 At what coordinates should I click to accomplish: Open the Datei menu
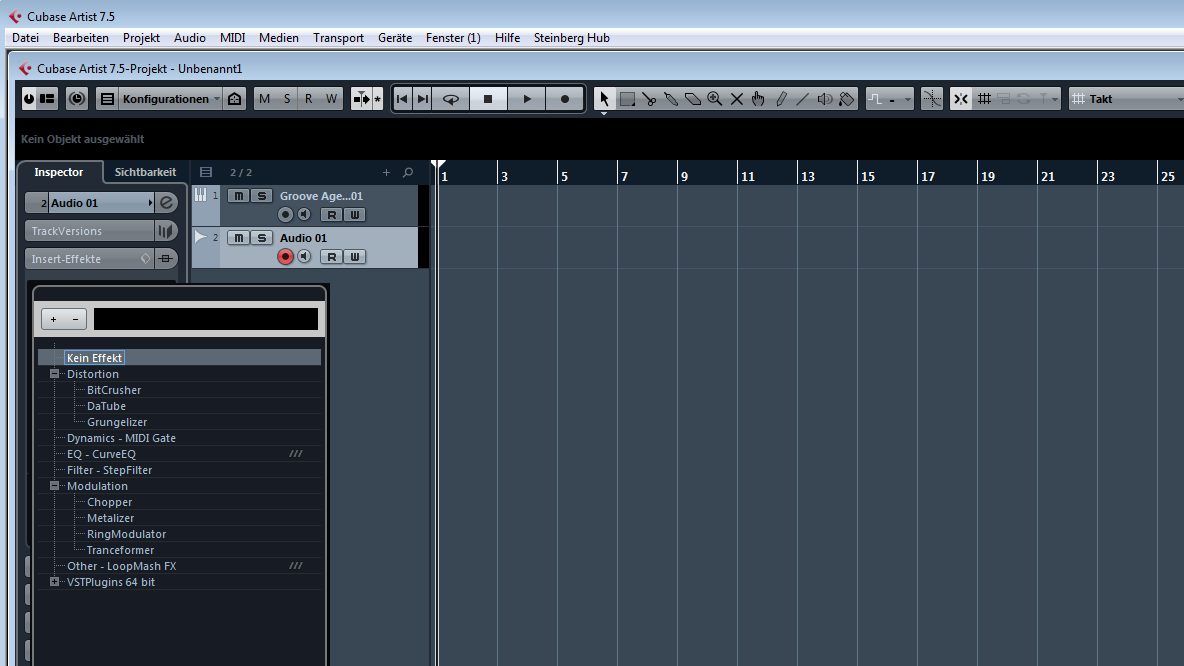click(x=25, y=38)
